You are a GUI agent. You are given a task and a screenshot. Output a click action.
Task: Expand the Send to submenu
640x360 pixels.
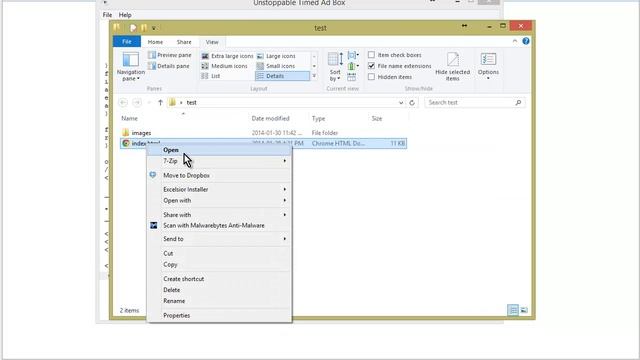tap(220, 239)
